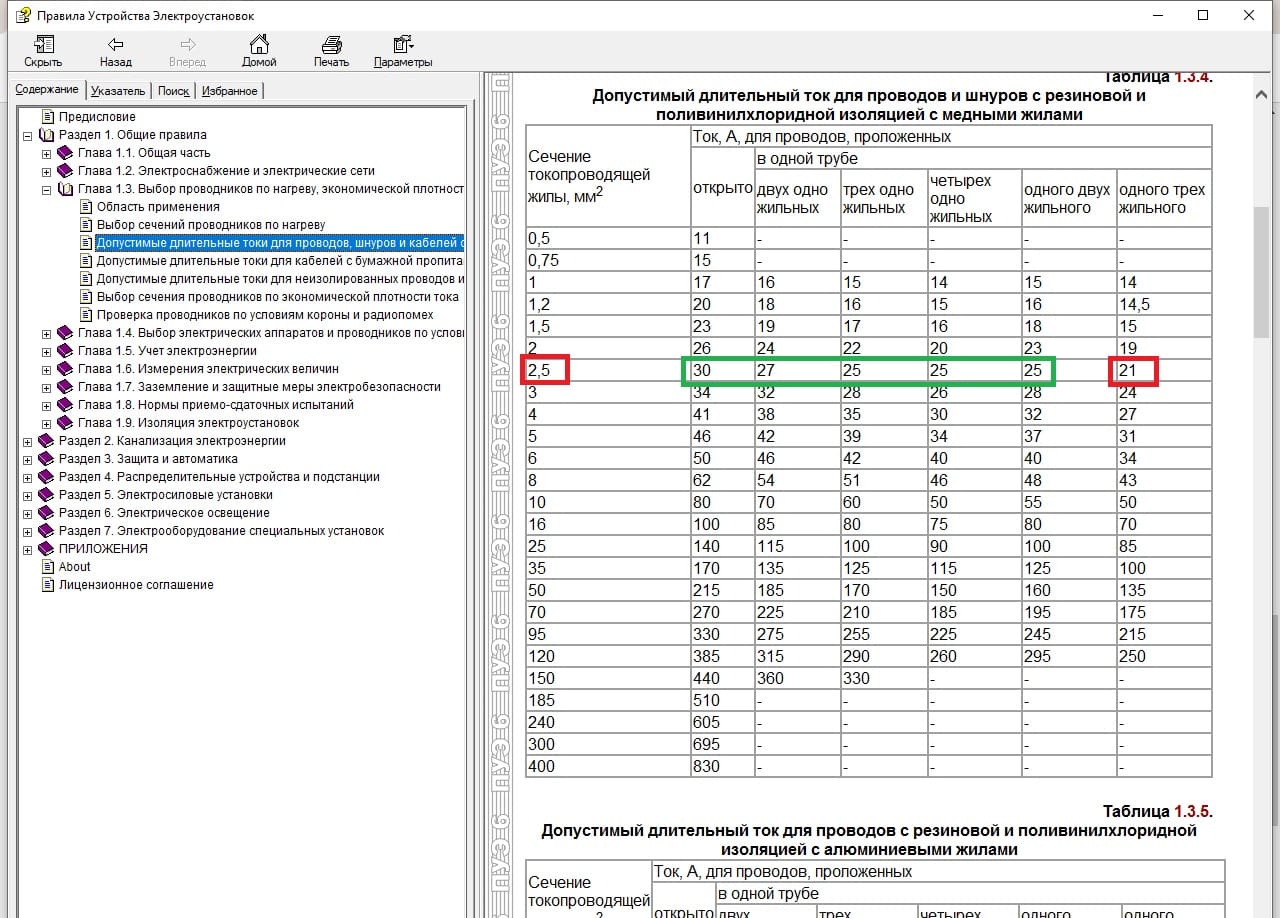
Task: Switch to the Указатель tab
Action: (x=118, y=91)
